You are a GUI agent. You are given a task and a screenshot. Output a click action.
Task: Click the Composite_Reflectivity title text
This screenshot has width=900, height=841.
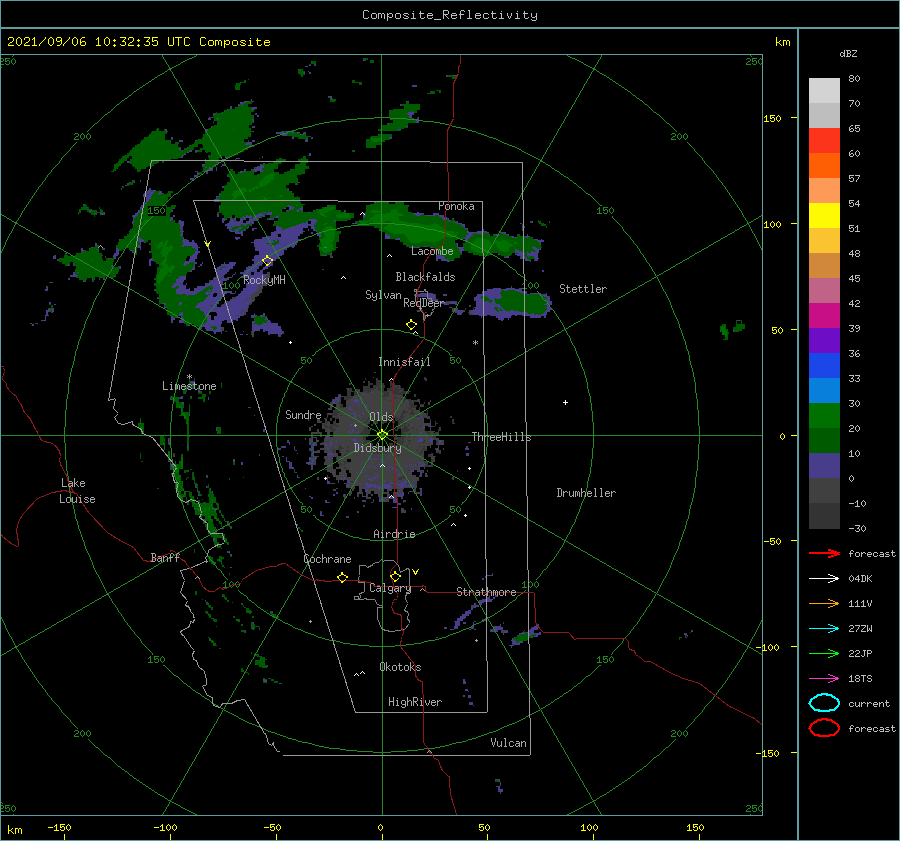point(450,15)
